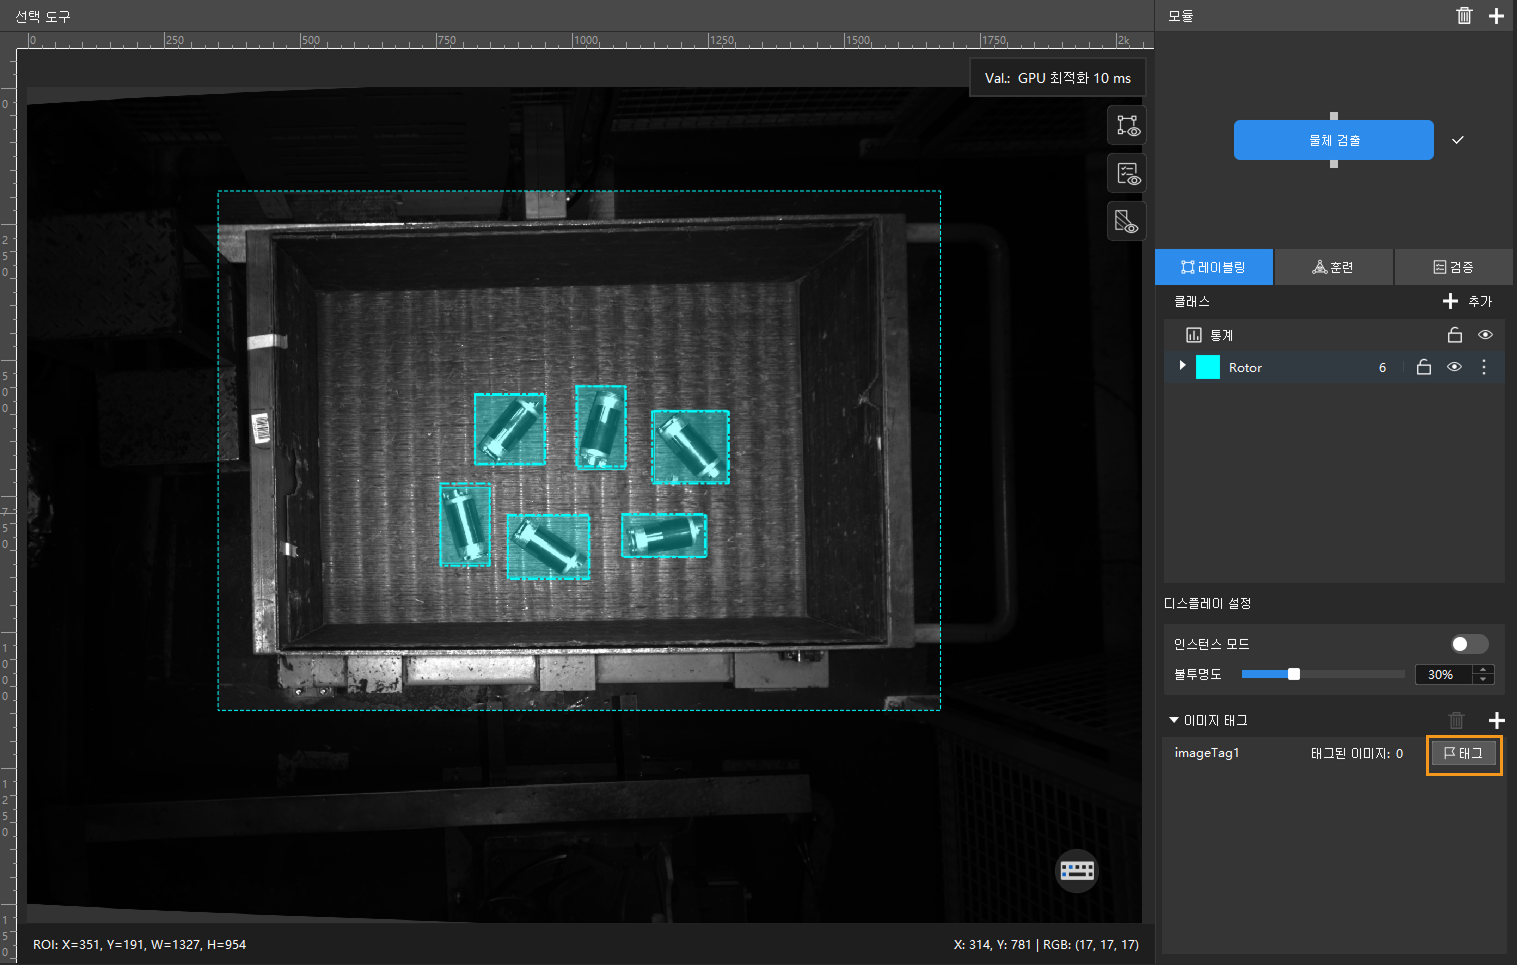Screen dimensions: 1517x965
Task: Toggle mask visibility icon on canvas
Action: click(1127, 221)
